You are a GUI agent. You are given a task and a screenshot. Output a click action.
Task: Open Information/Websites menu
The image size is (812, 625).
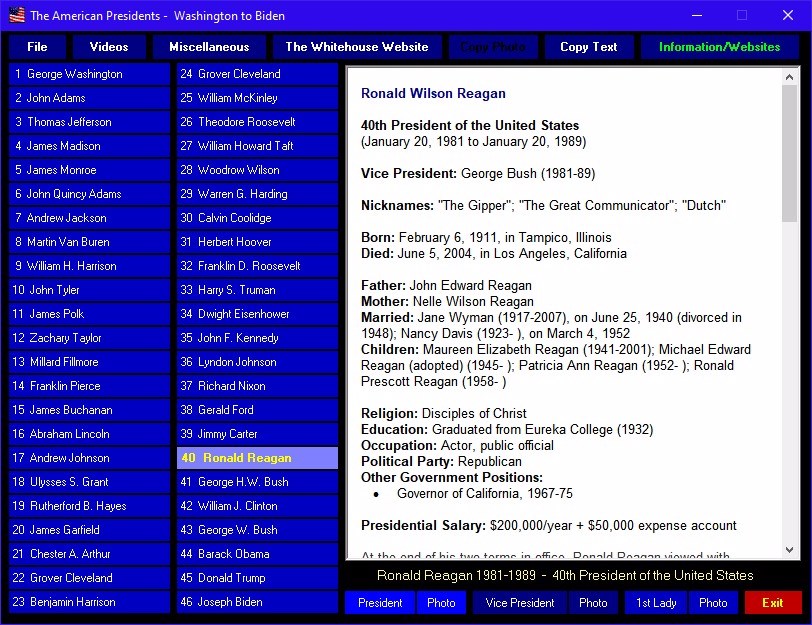[719, 47]
